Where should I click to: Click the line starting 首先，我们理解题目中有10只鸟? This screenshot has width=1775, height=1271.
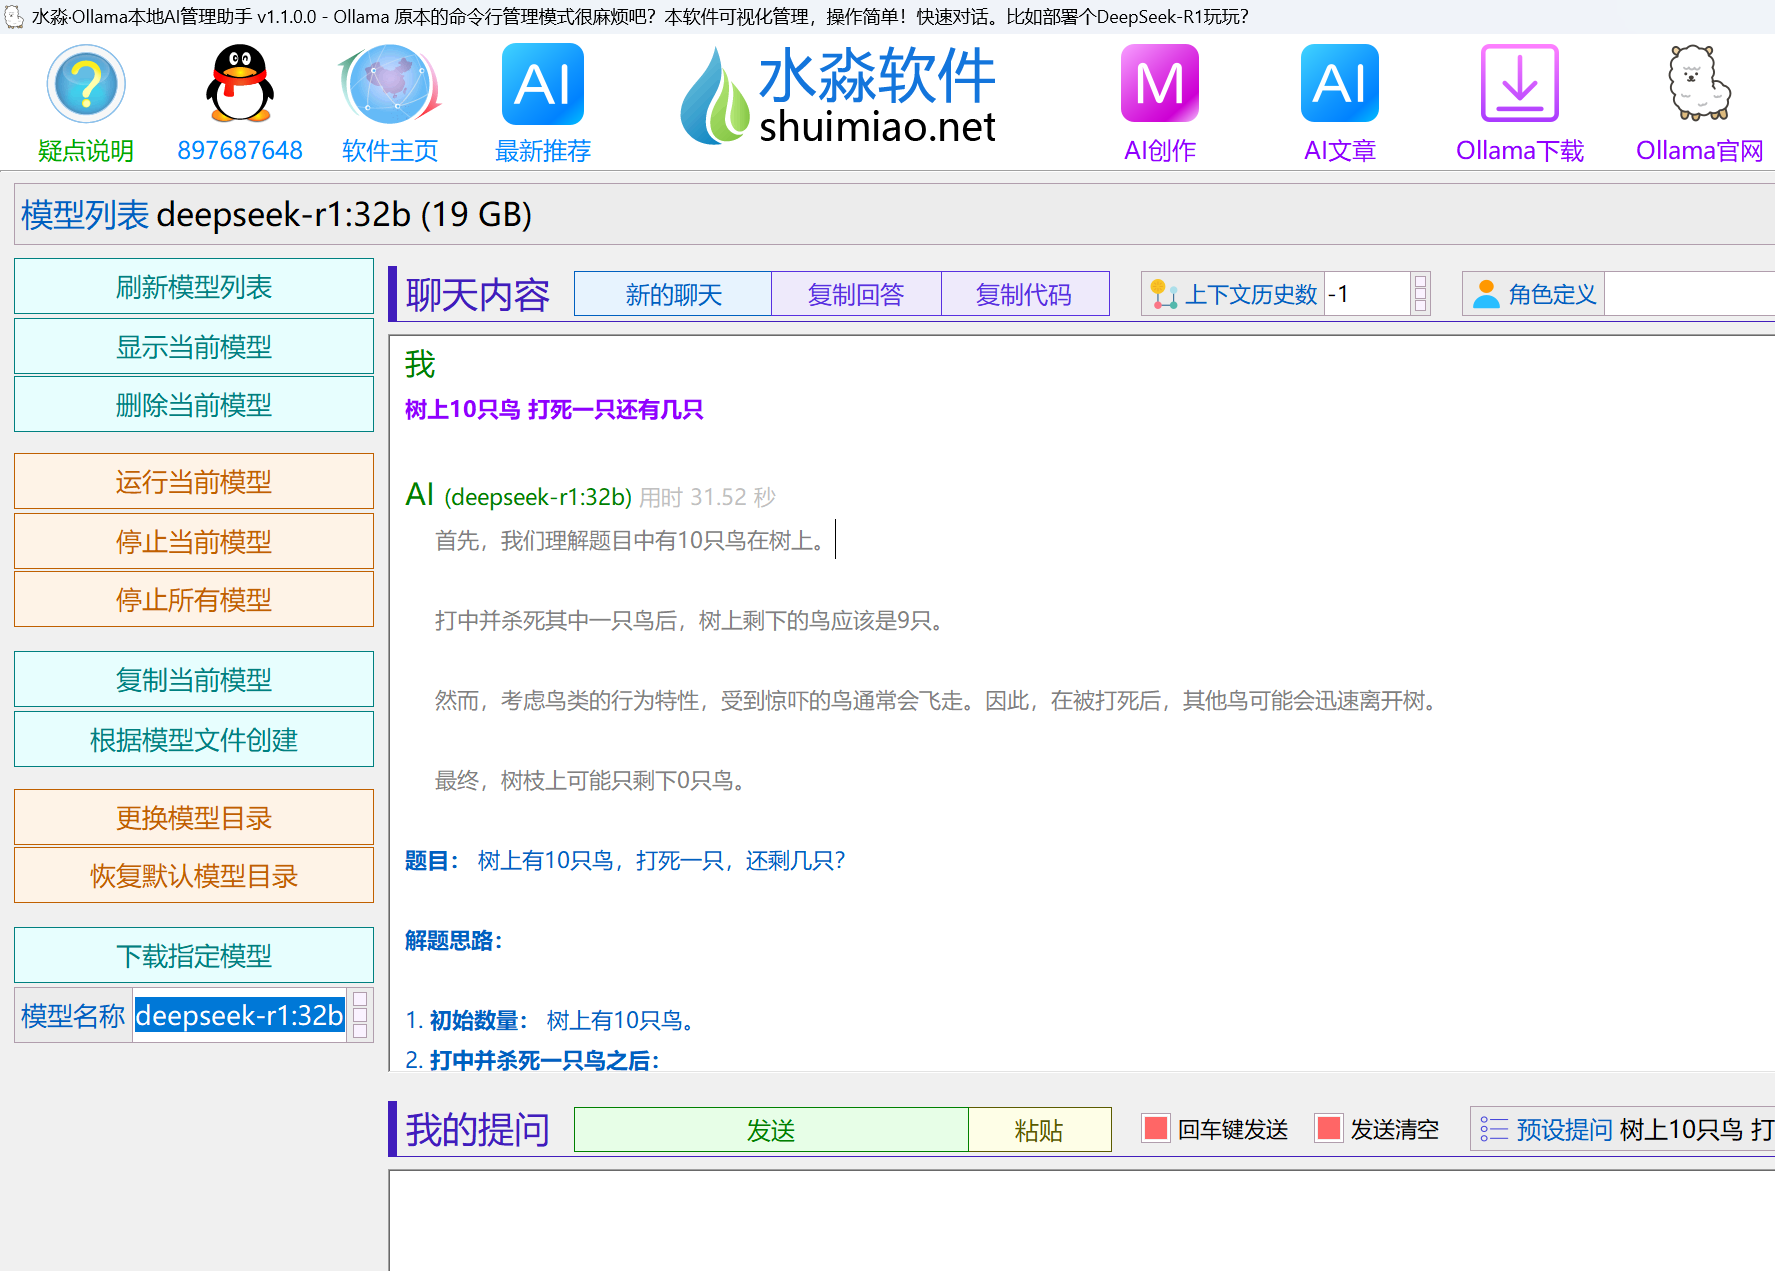630,541
